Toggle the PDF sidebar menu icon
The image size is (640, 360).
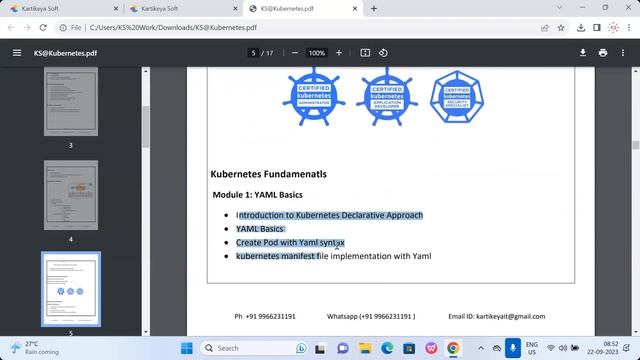[x=17, y=53]
